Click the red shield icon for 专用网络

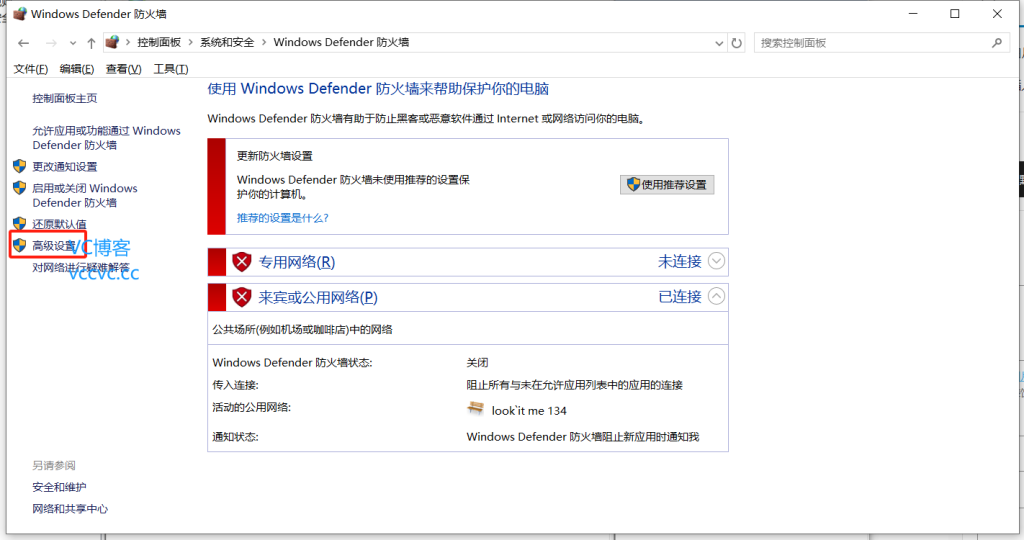pos(241,262)
